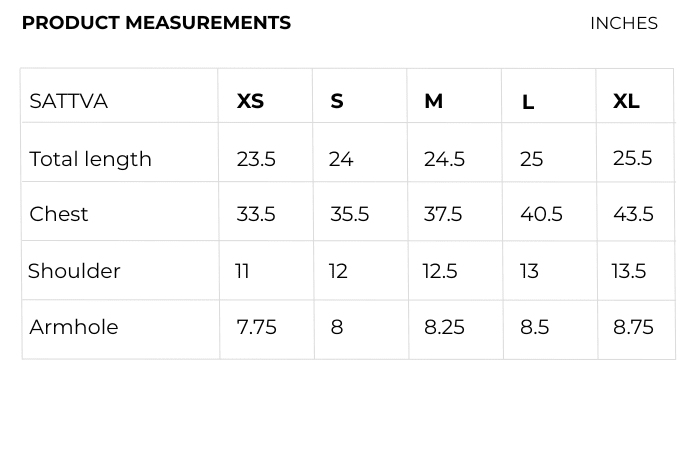Screen dimensions: 700x450
Task: Click the 8.25 armhole value for M
Action: (x=444, y=327)
